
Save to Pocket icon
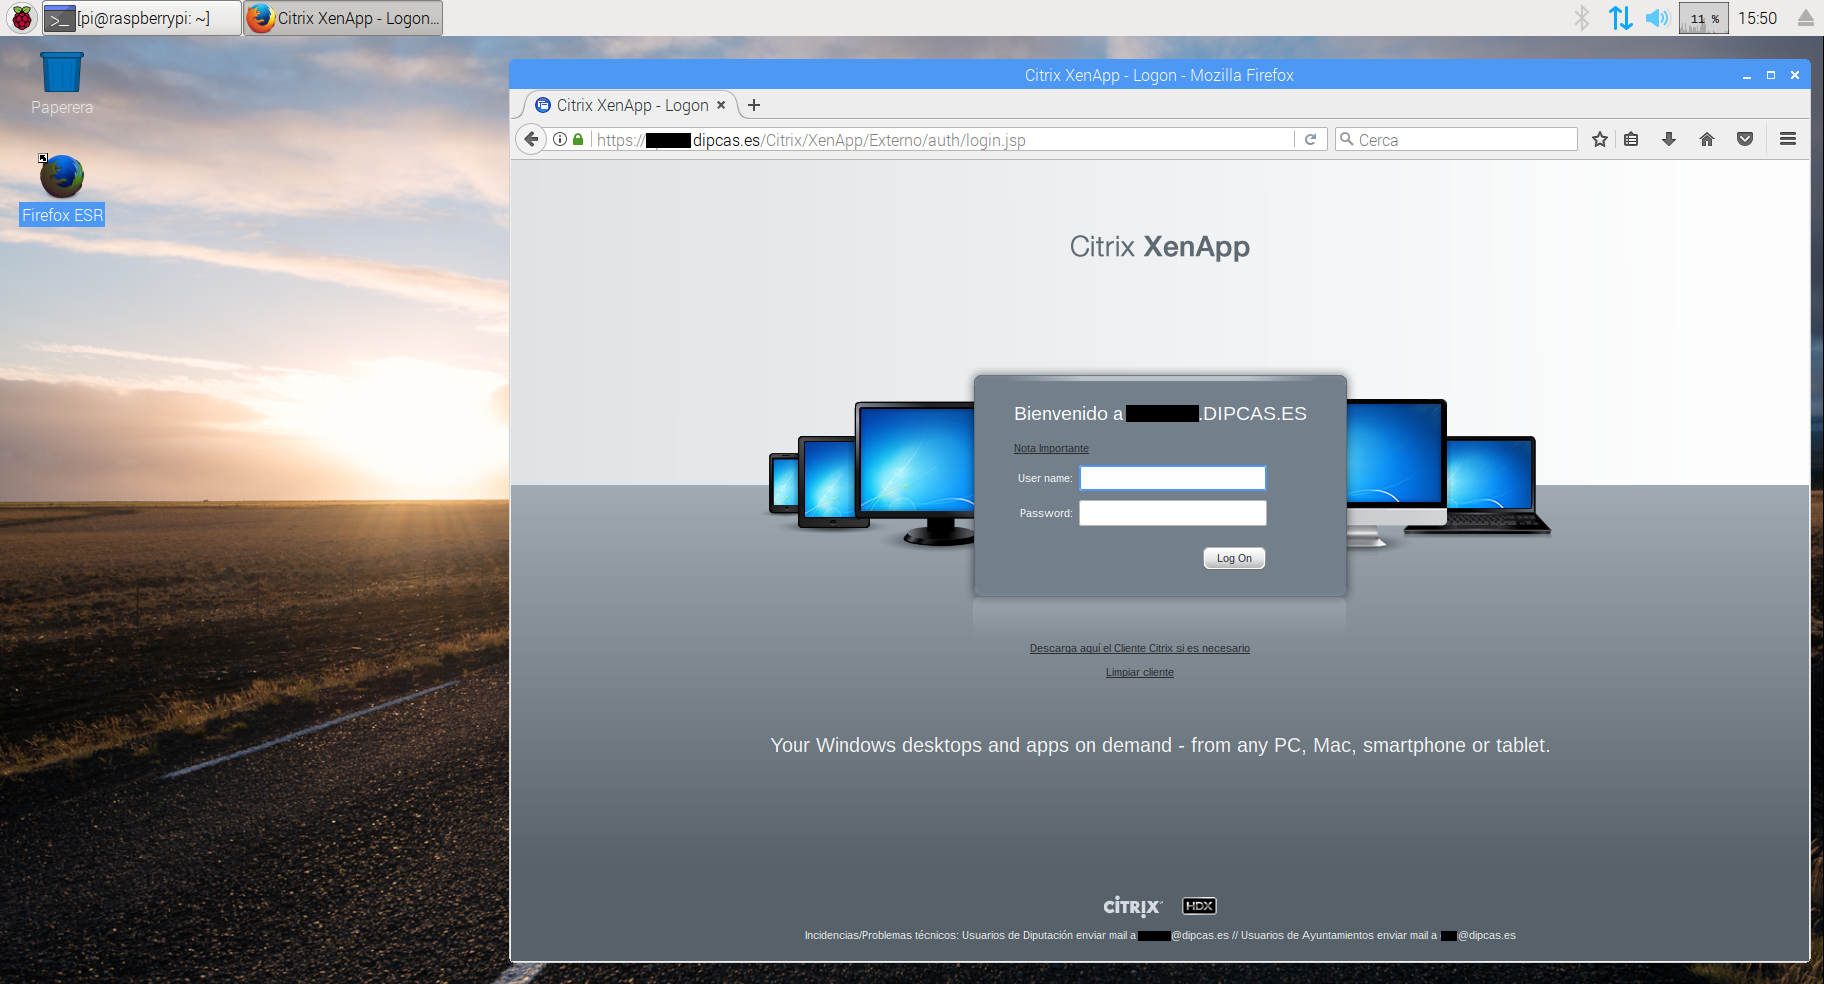point(1745,139)
